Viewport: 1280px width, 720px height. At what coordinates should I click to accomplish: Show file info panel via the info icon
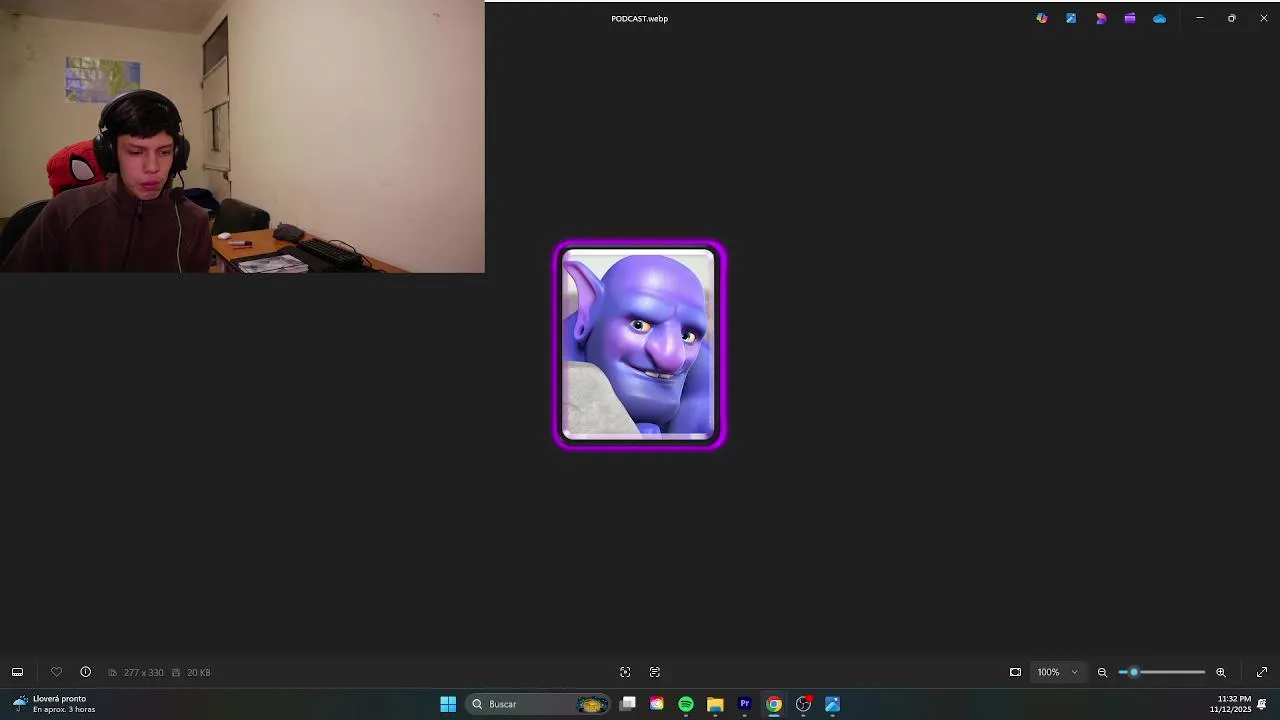coord(85,672)
